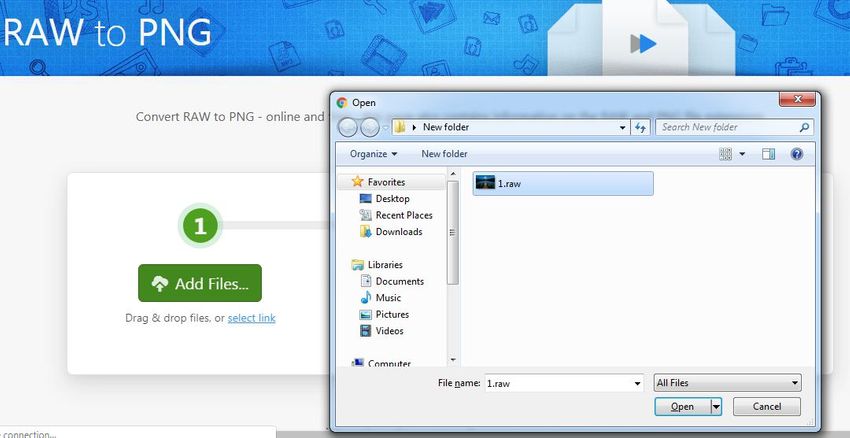The width and height of the screenshot is (850, 438).
Task: Go to Recent Places in sidebar
Action: [403, 215]
